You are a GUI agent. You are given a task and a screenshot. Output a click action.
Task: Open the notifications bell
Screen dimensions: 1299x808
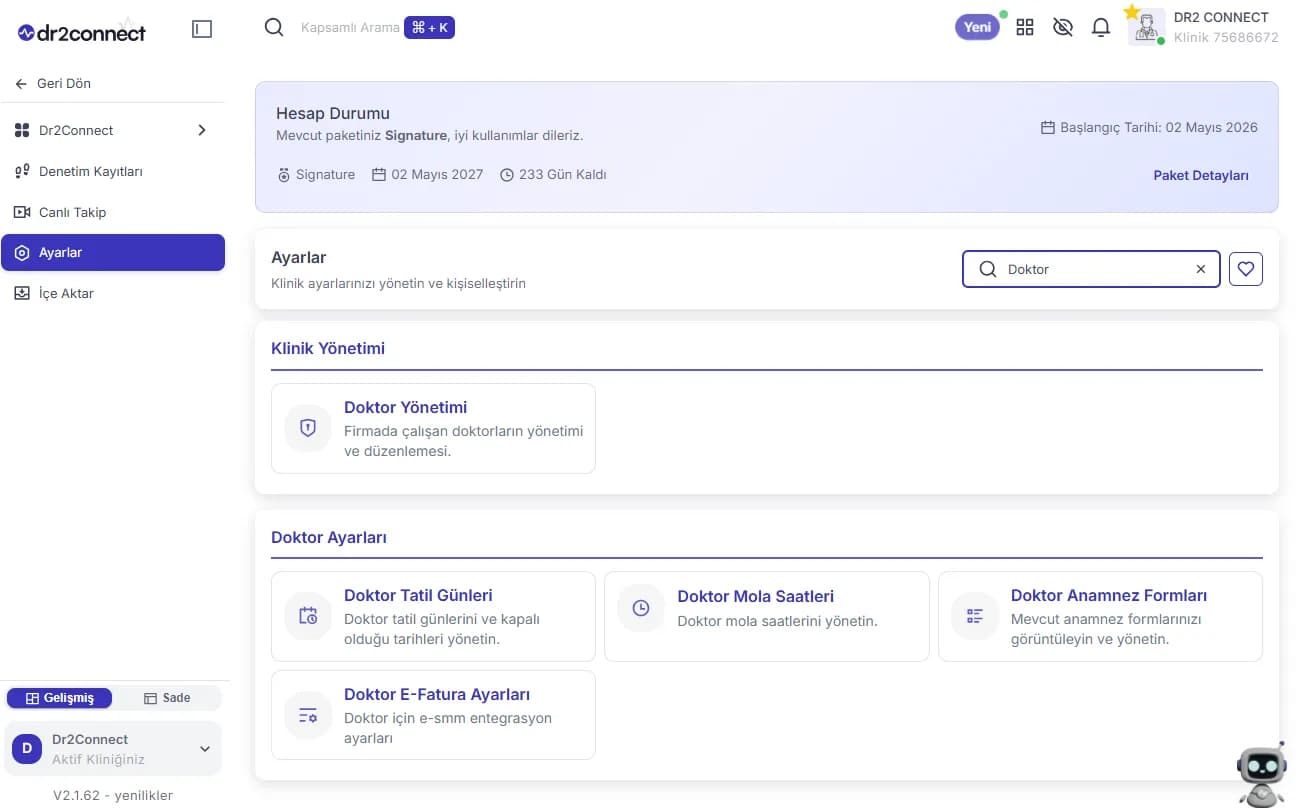click(x=1100, y=28)
